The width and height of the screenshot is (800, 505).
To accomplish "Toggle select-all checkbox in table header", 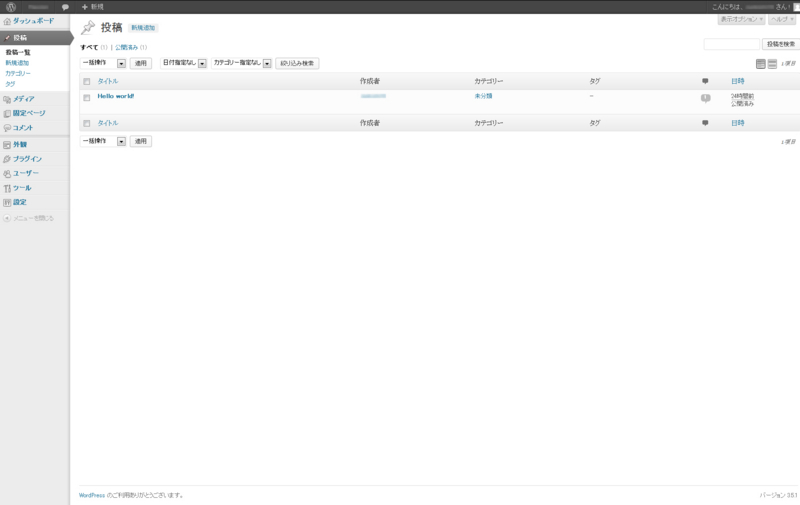I will (x=87, y=82).
